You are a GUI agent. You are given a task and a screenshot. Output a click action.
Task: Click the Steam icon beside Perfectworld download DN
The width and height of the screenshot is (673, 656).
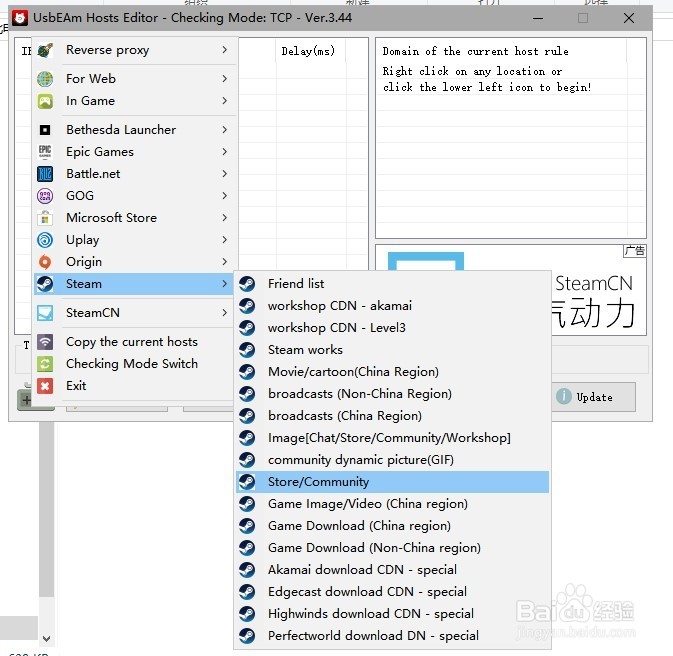click(247, 636)
